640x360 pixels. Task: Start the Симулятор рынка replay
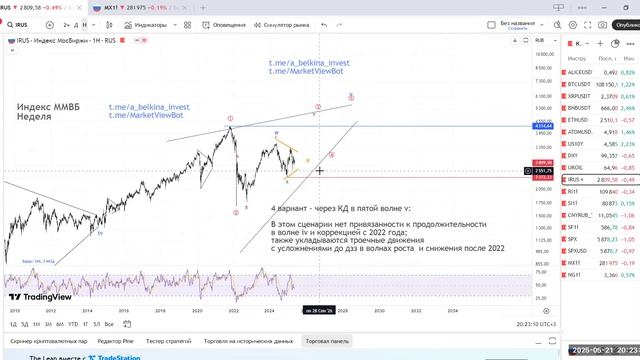pyautogui.click(x=282, y=25)
